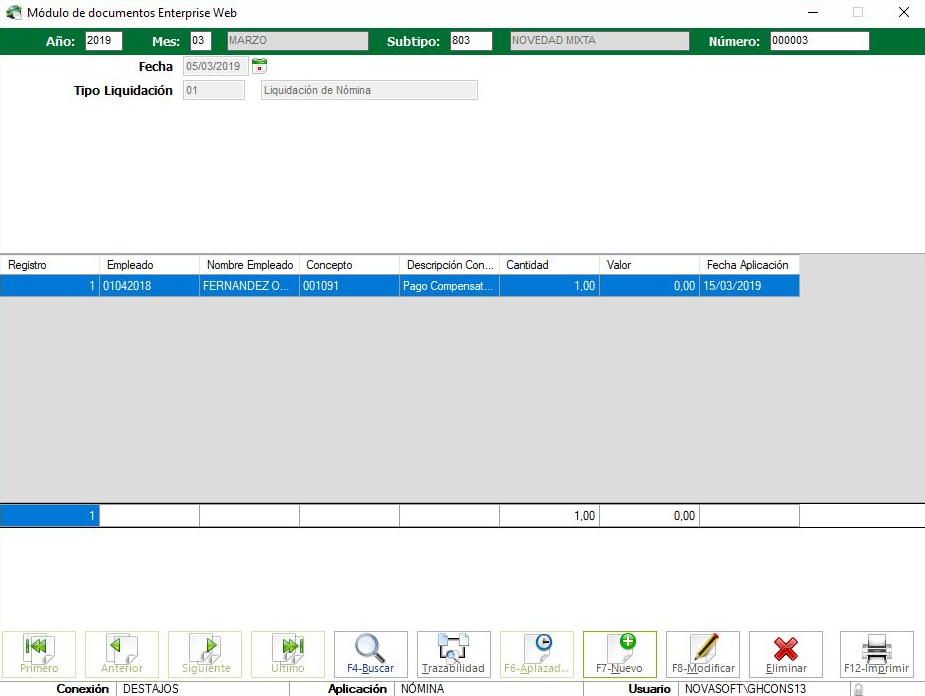Click the Subtipo code field
Viewport: 925px width, 696px height.
pos(470,41)
